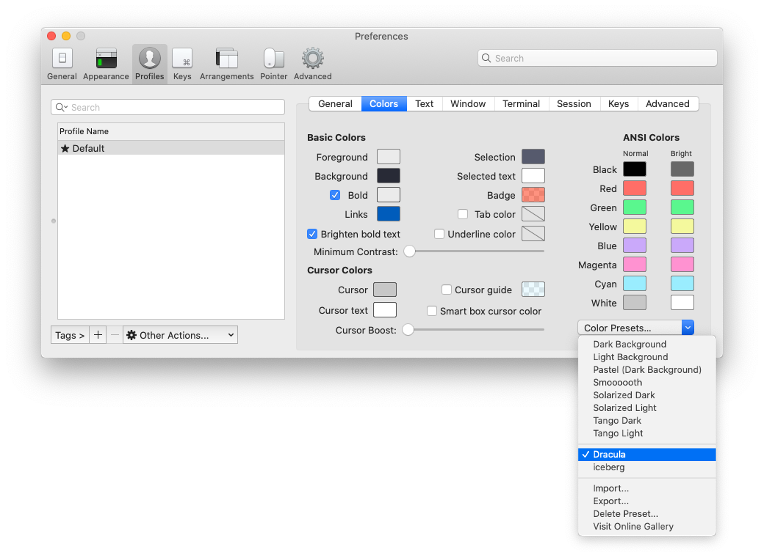
Task: Enable Smart box cursor color checkbox
Action: coord(432,311)
